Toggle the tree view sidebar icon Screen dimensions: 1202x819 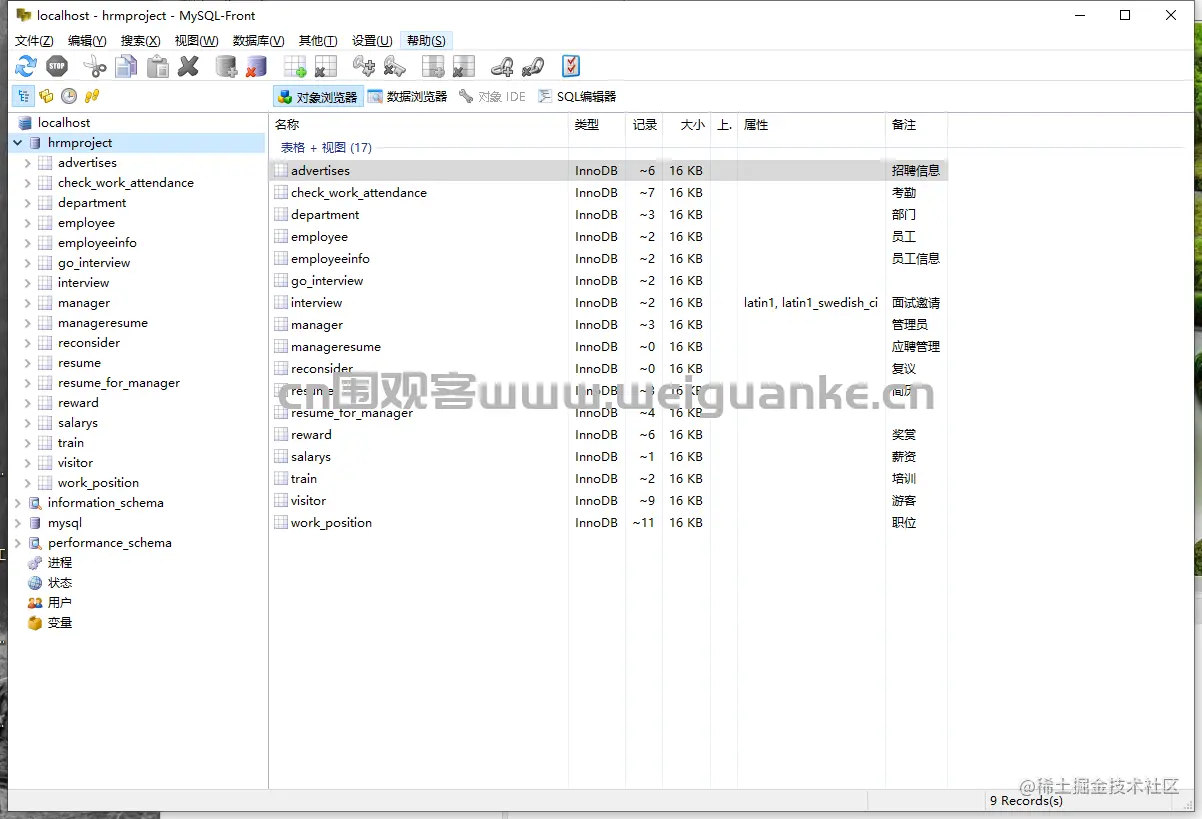(x=23, y=96)
